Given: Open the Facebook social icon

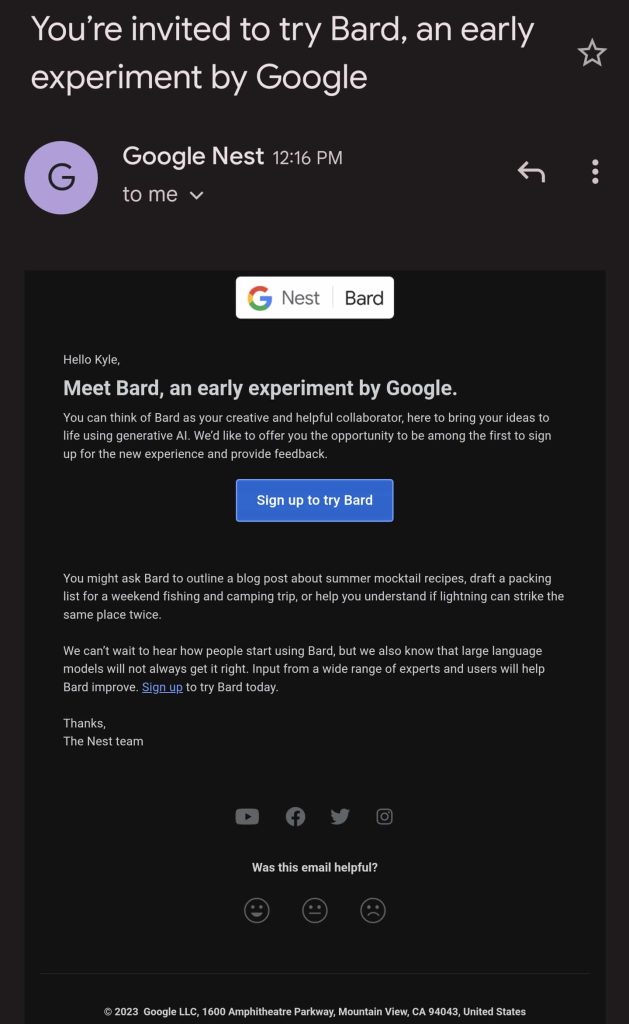Looking at the screenshot, I should 295,817.
